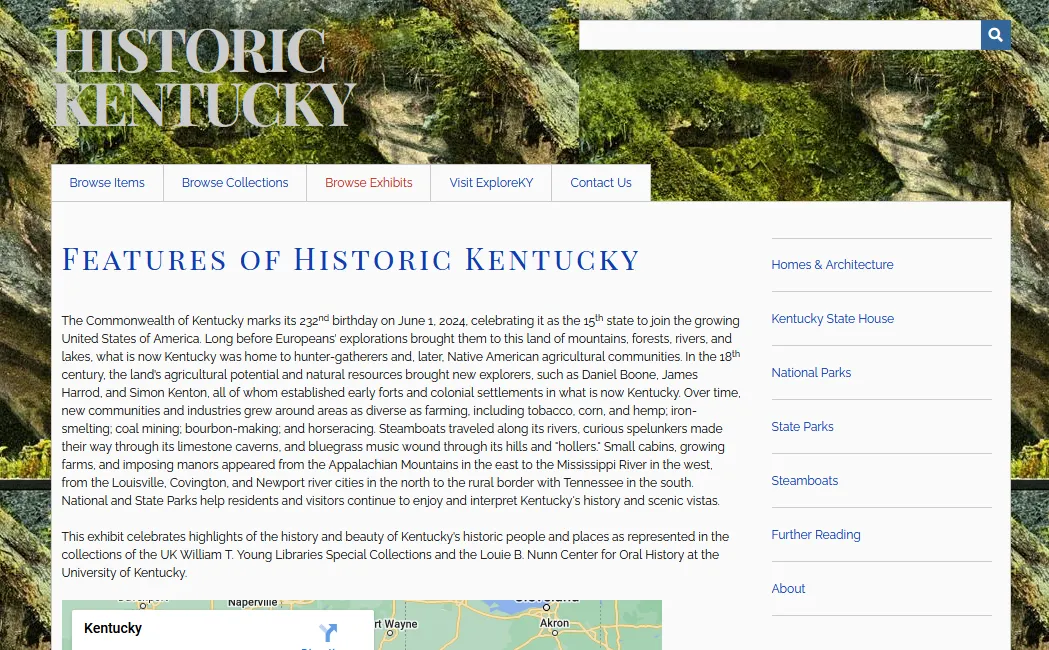Click the Kentucky label on map card
This screenshot has height=650, width=1049.
coord(113,628)
